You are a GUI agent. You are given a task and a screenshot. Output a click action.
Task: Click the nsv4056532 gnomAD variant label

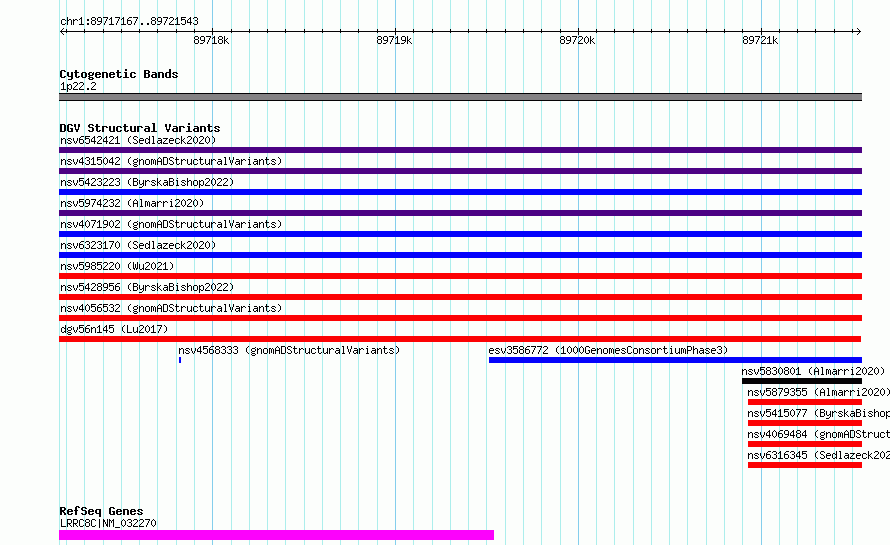click(x=171, y=308)
